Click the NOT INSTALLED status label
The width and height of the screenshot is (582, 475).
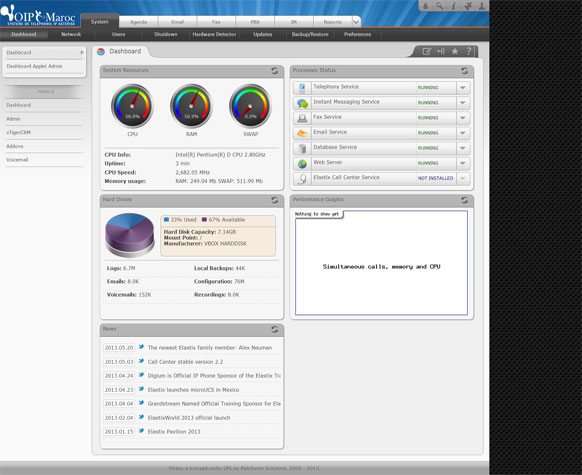click(x=435, y=178)
